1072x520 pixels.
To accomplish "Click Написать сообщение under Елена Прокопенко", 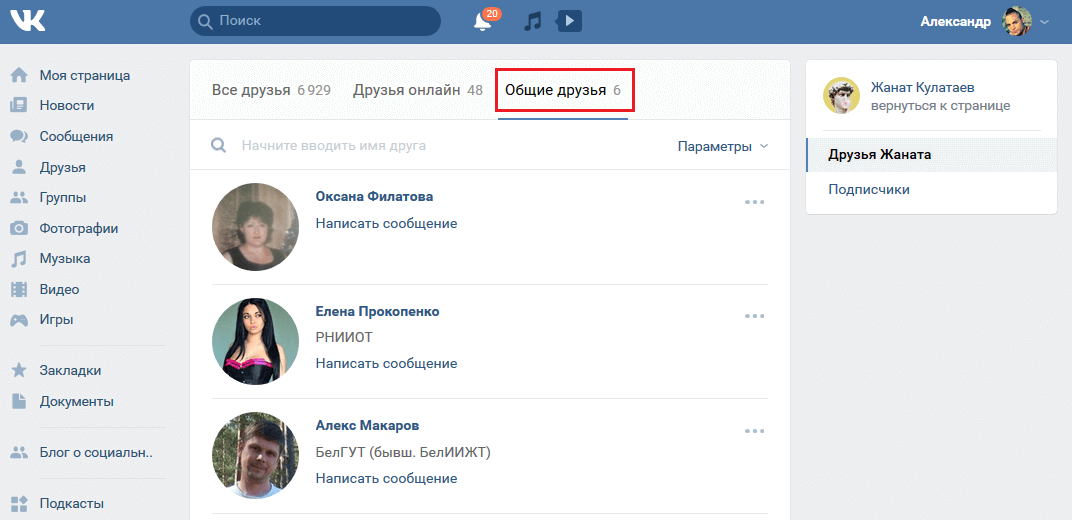I will 386,363.
